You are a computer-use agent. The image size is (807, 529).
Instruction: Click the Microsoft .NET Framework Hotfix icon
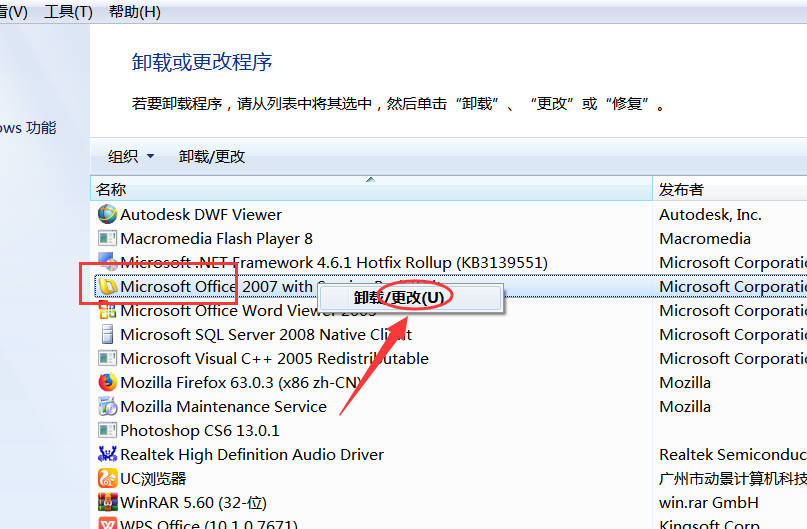pos(108,262)
